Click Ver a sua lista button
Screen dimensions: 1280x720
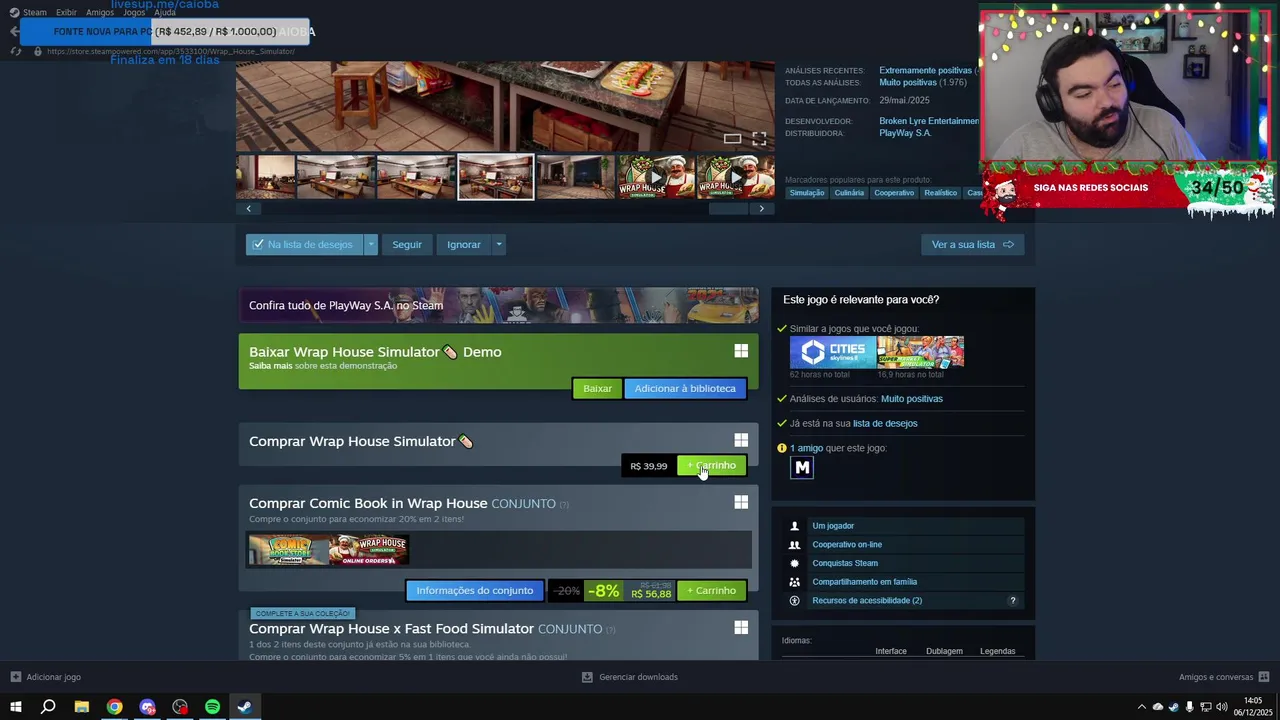(972, 244)
